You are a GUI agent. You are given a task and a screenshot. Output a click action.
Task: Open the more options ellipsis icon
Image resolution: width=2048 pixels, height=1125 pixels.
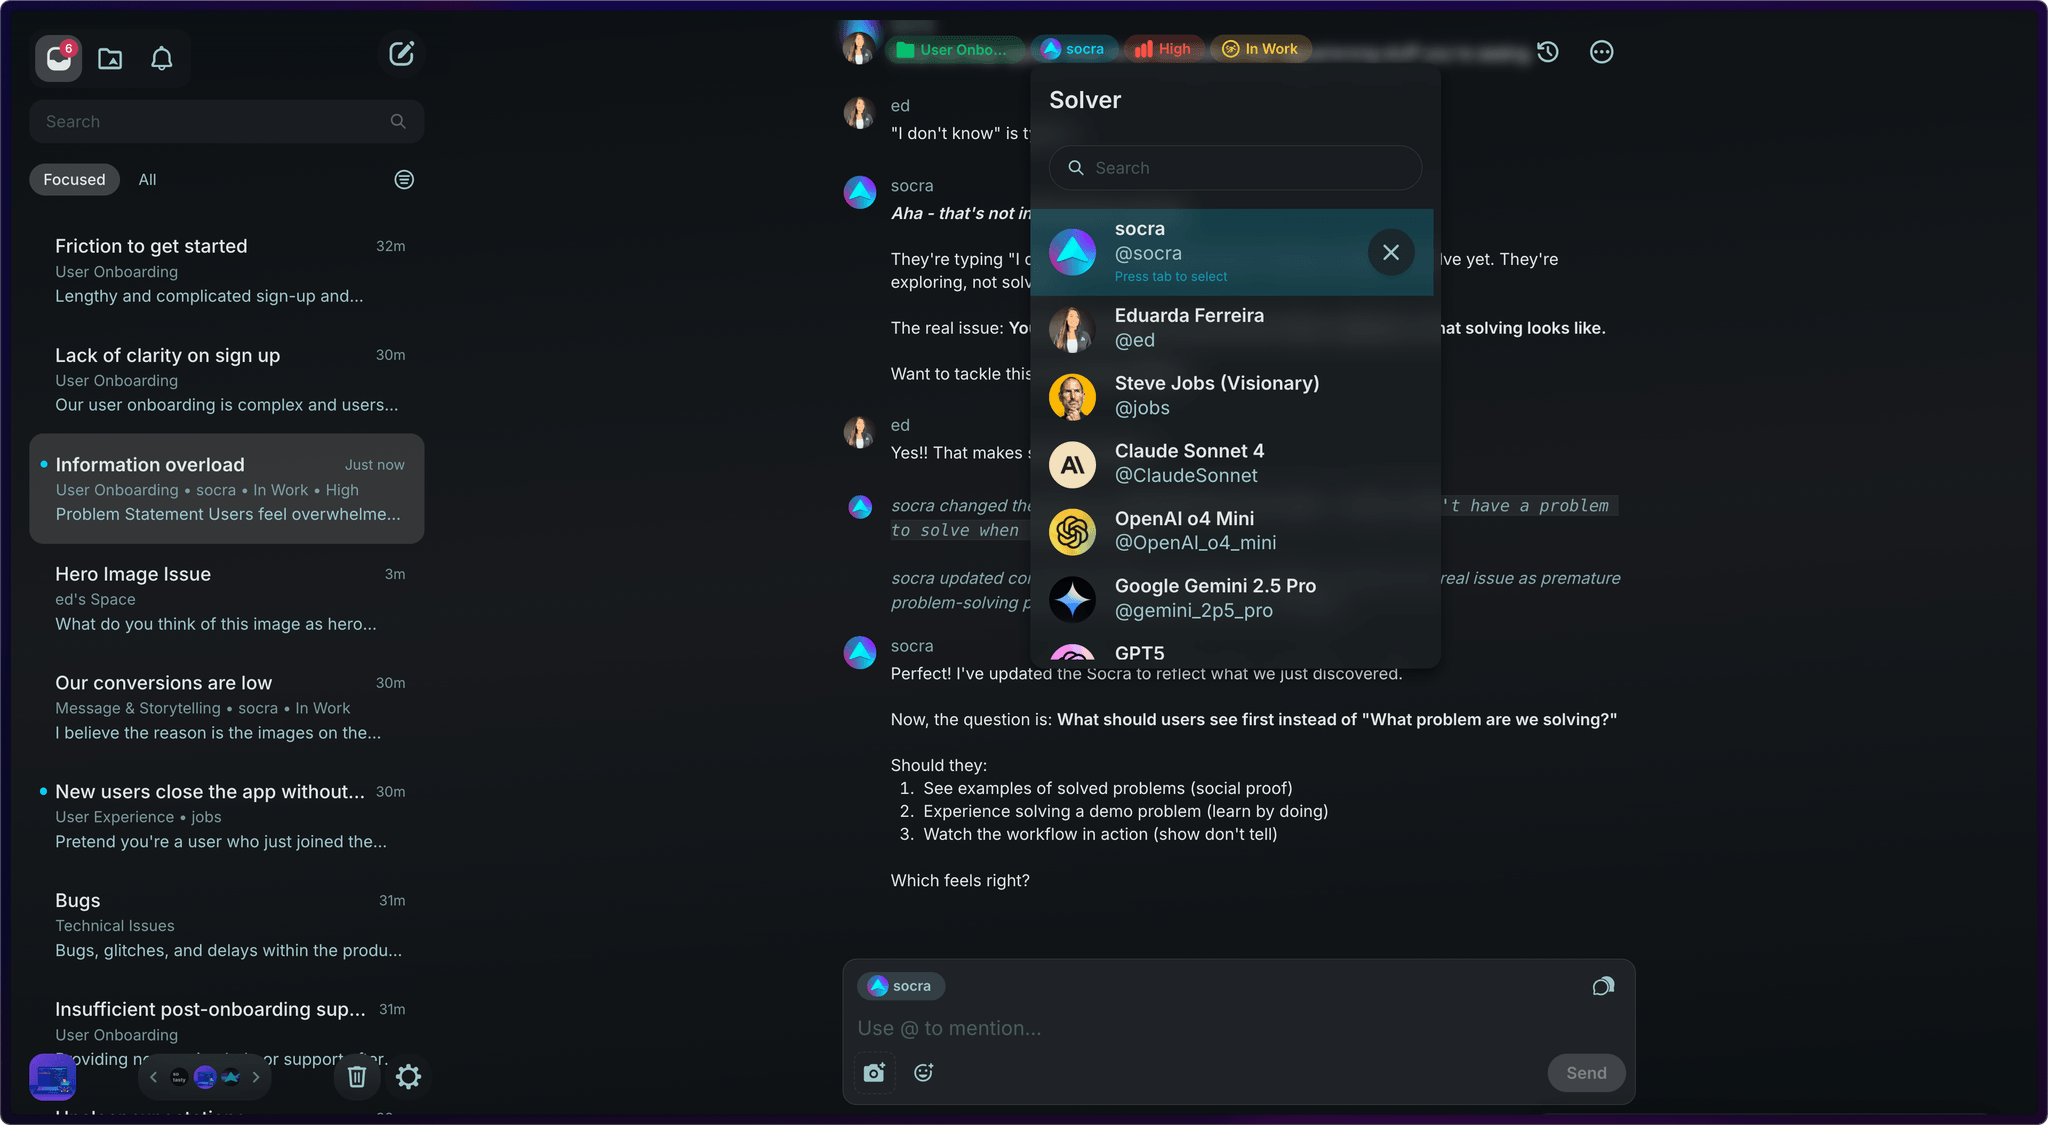[1601, 52]
